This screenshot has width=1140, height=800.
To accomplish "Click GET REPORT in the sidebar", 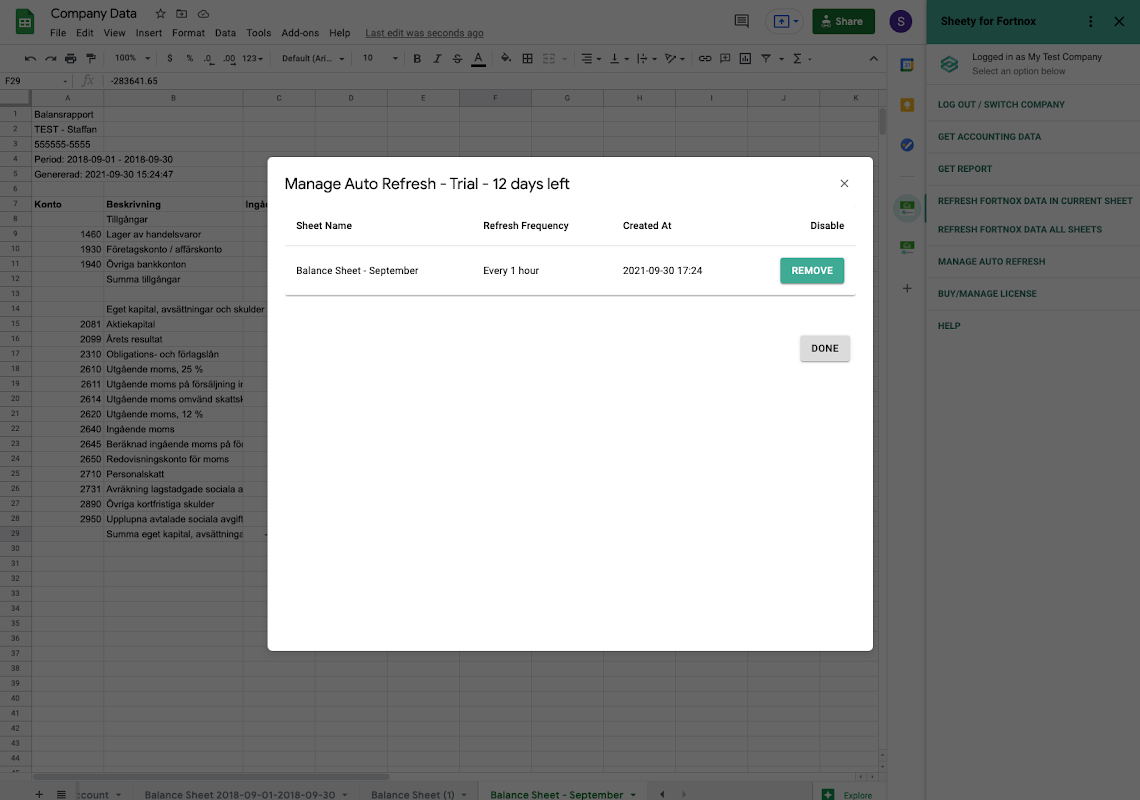I will pyautogui.click(x=965, y=169).
